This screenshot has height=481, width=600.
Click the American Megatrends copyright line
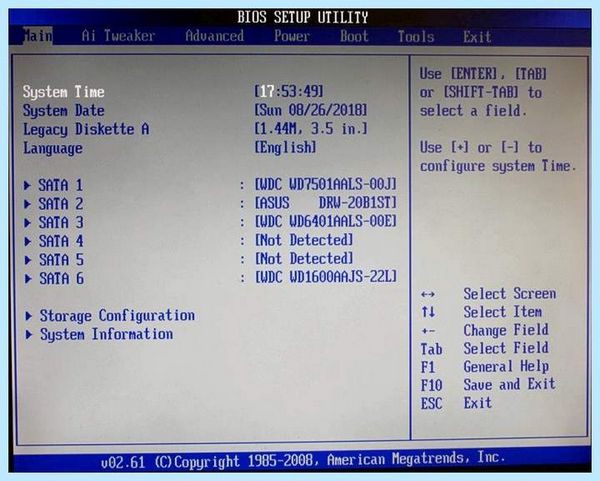[303, 461]
